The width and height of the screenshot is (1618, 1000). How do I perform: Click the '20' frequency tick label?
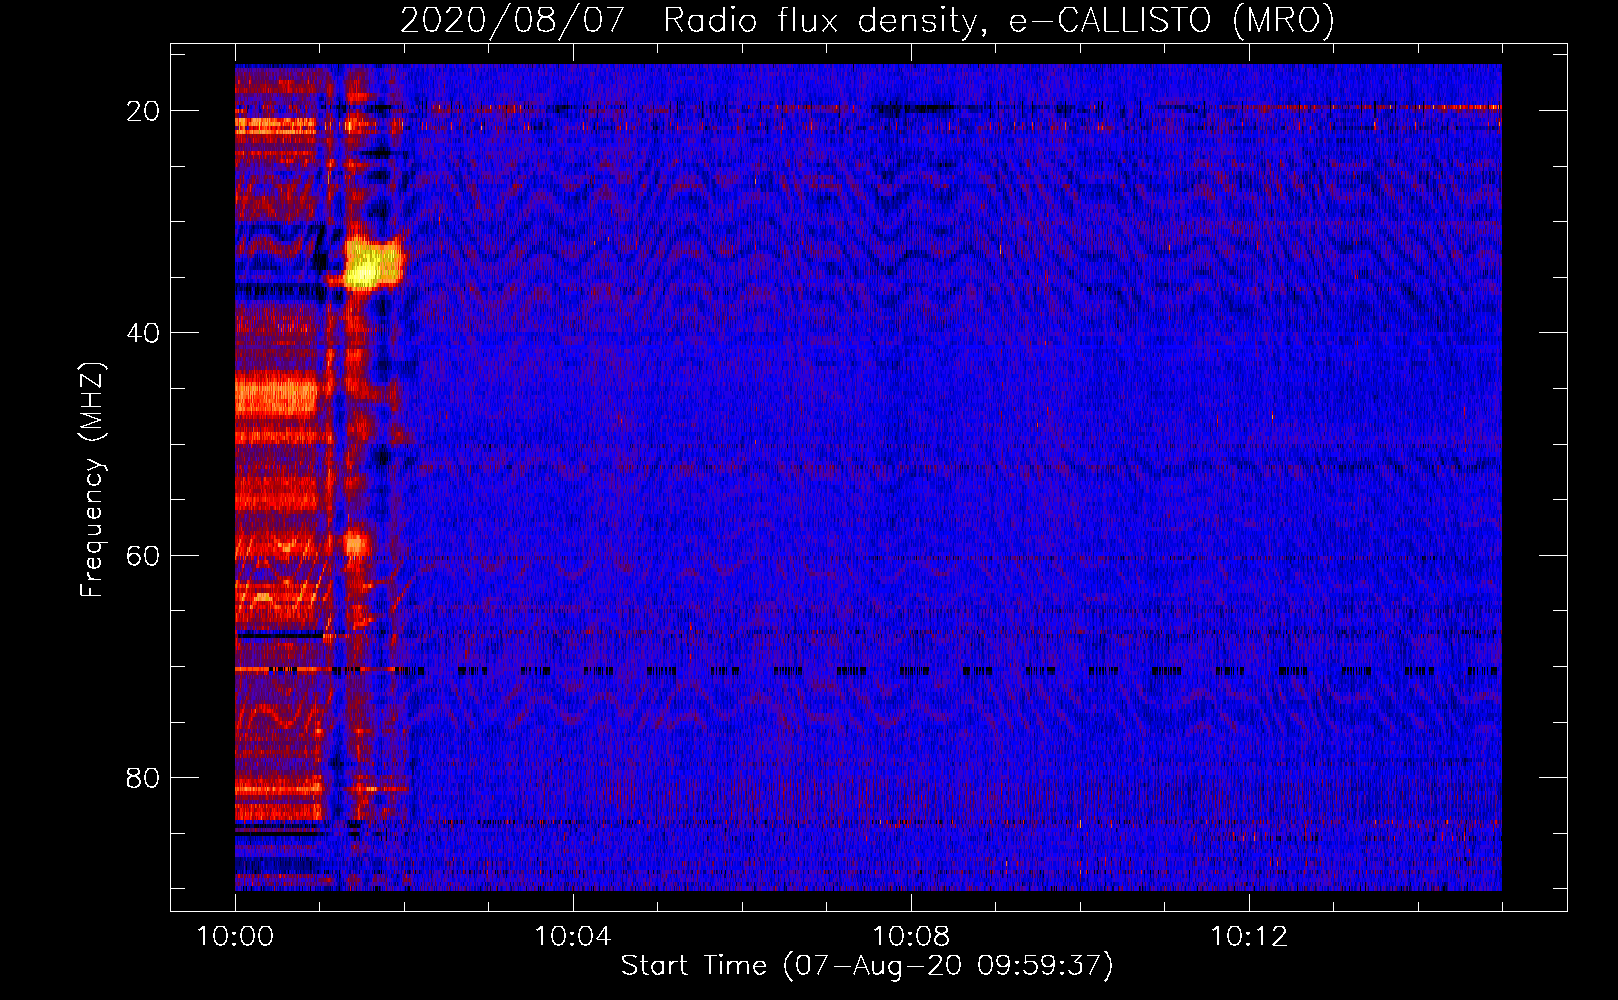(x=143, y=111)
